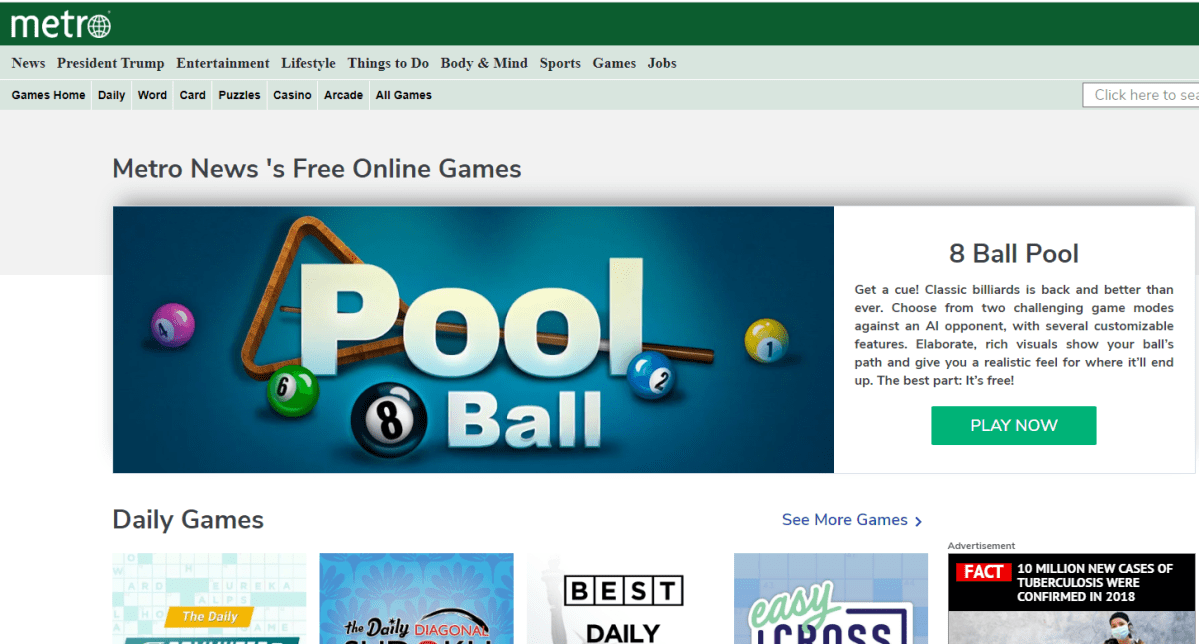Navigate to Body & Mind

coord(484,63)
